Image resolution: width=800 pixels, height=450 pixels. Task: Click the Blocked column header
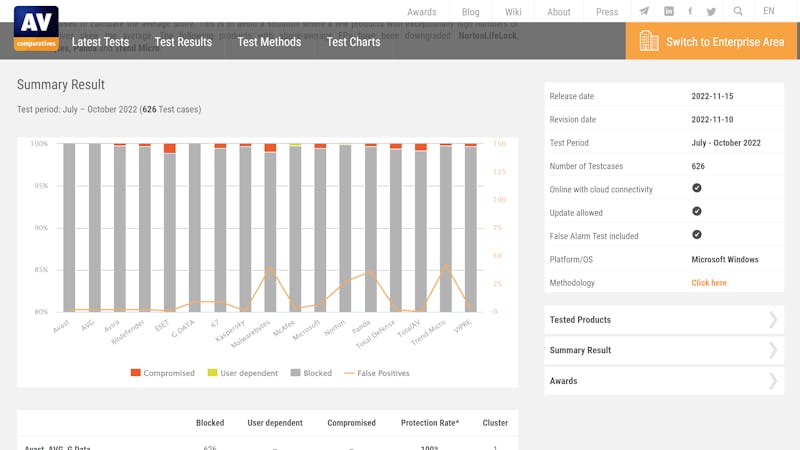click(210, 423)
